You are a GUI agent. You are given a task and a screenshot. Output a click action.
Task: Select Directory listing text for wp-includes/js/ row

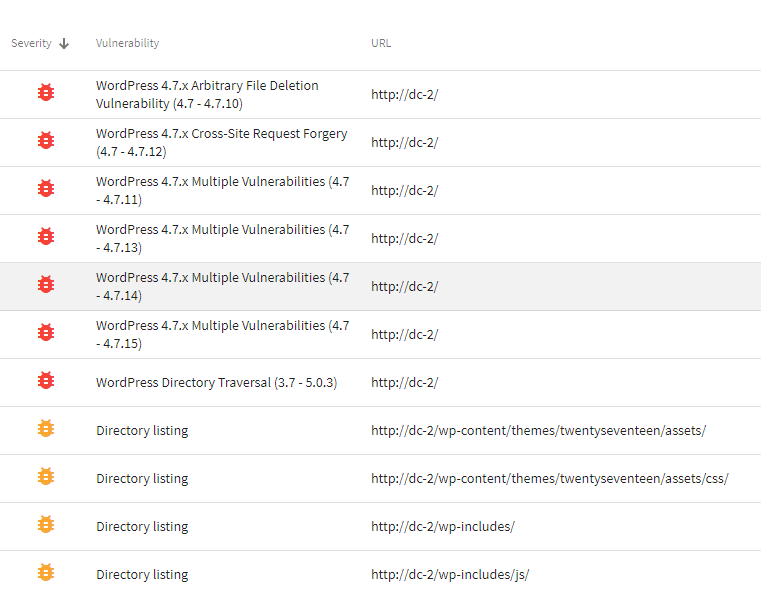(x=142, y=574)
